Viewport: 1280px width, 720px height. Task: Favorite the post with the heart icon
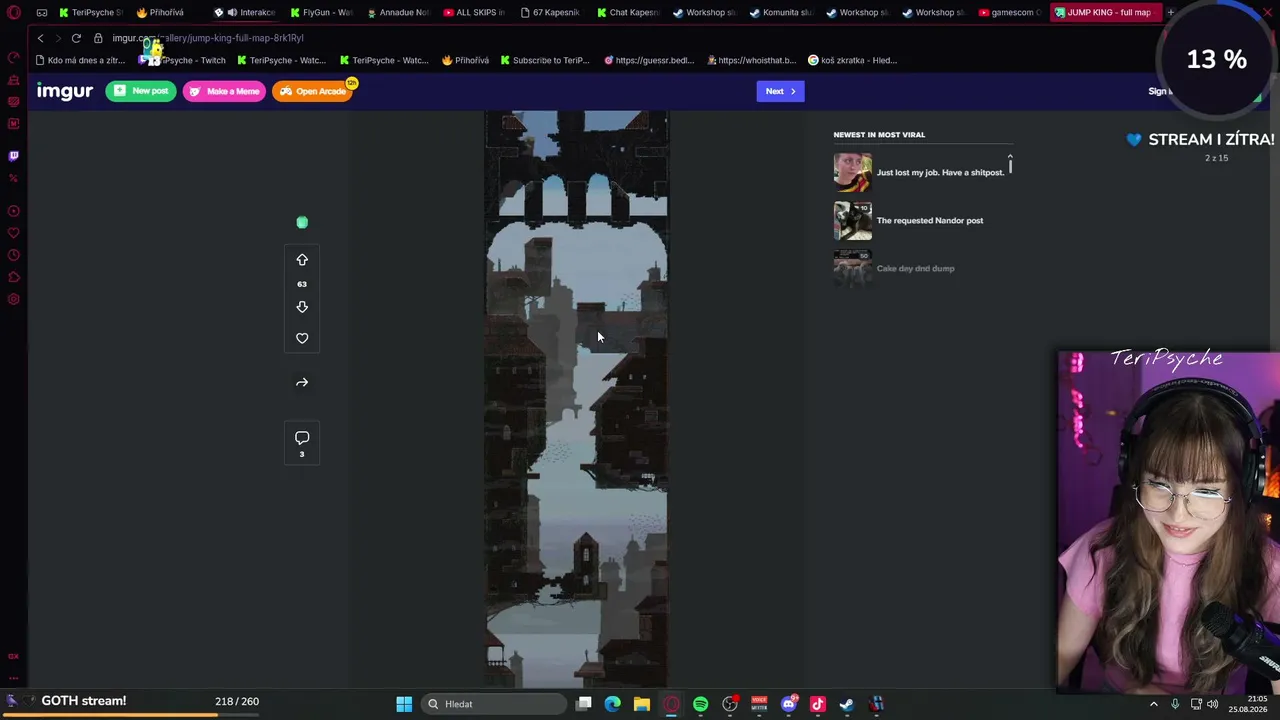click(x=302, y=338)
